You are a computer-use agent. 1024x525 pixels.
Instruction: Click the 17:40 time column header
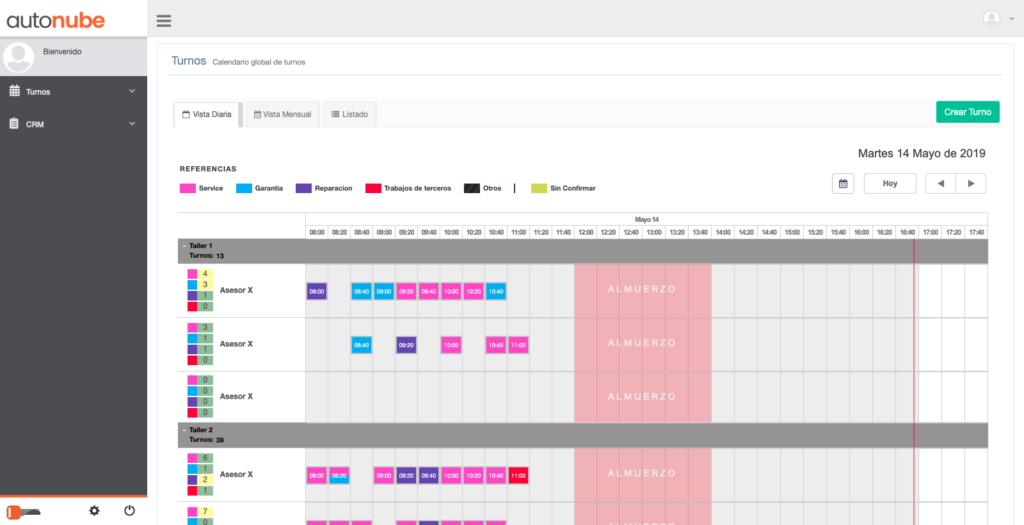pyautogui.click(x=976, y=232)
